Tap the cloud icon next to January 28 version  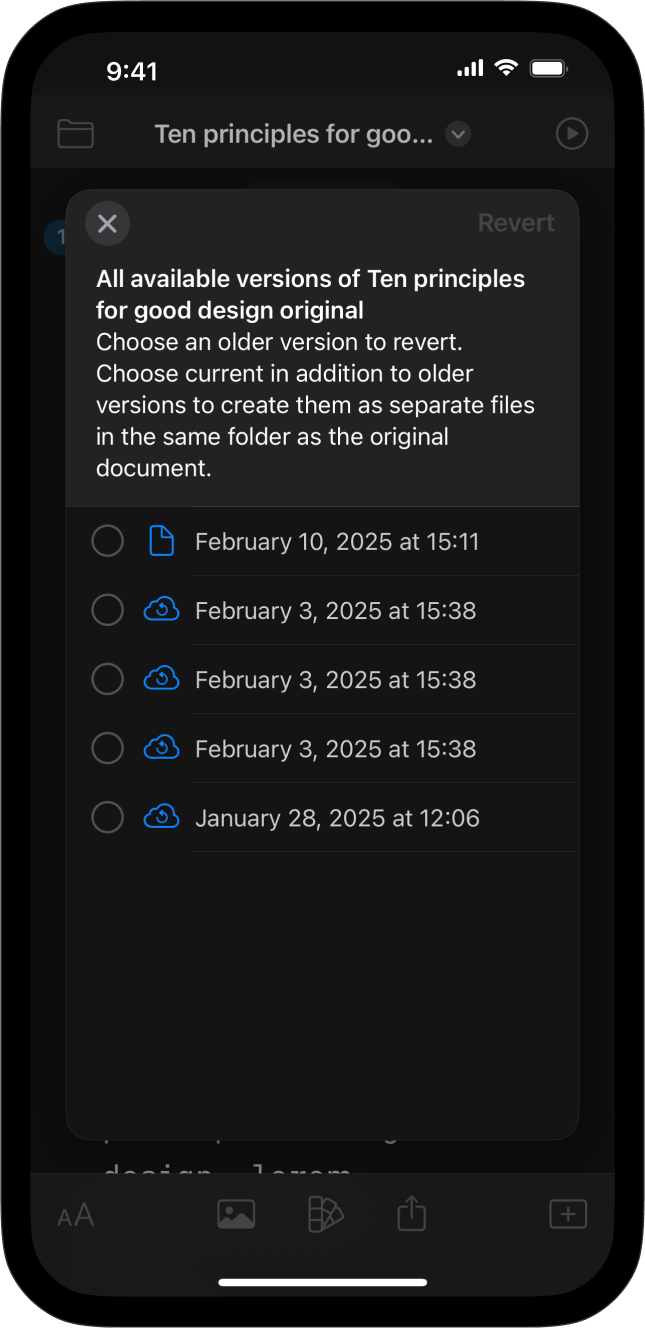pos(161,817)
